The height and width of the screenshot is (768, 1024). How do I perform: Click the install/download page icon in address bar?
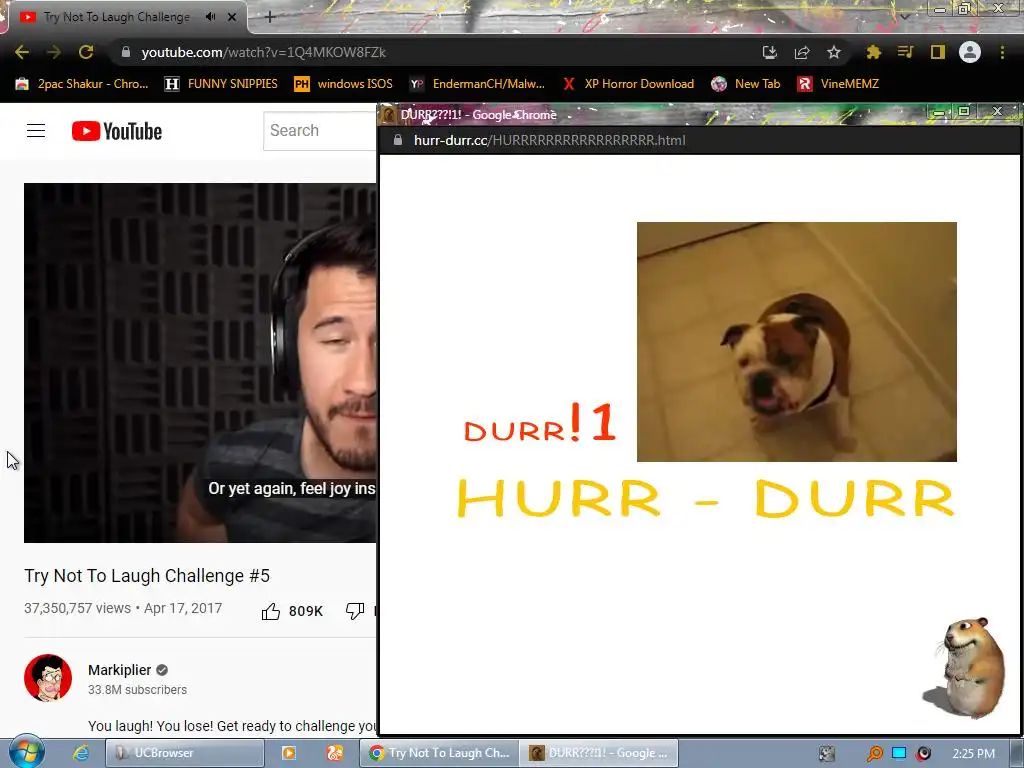(770, 52)
